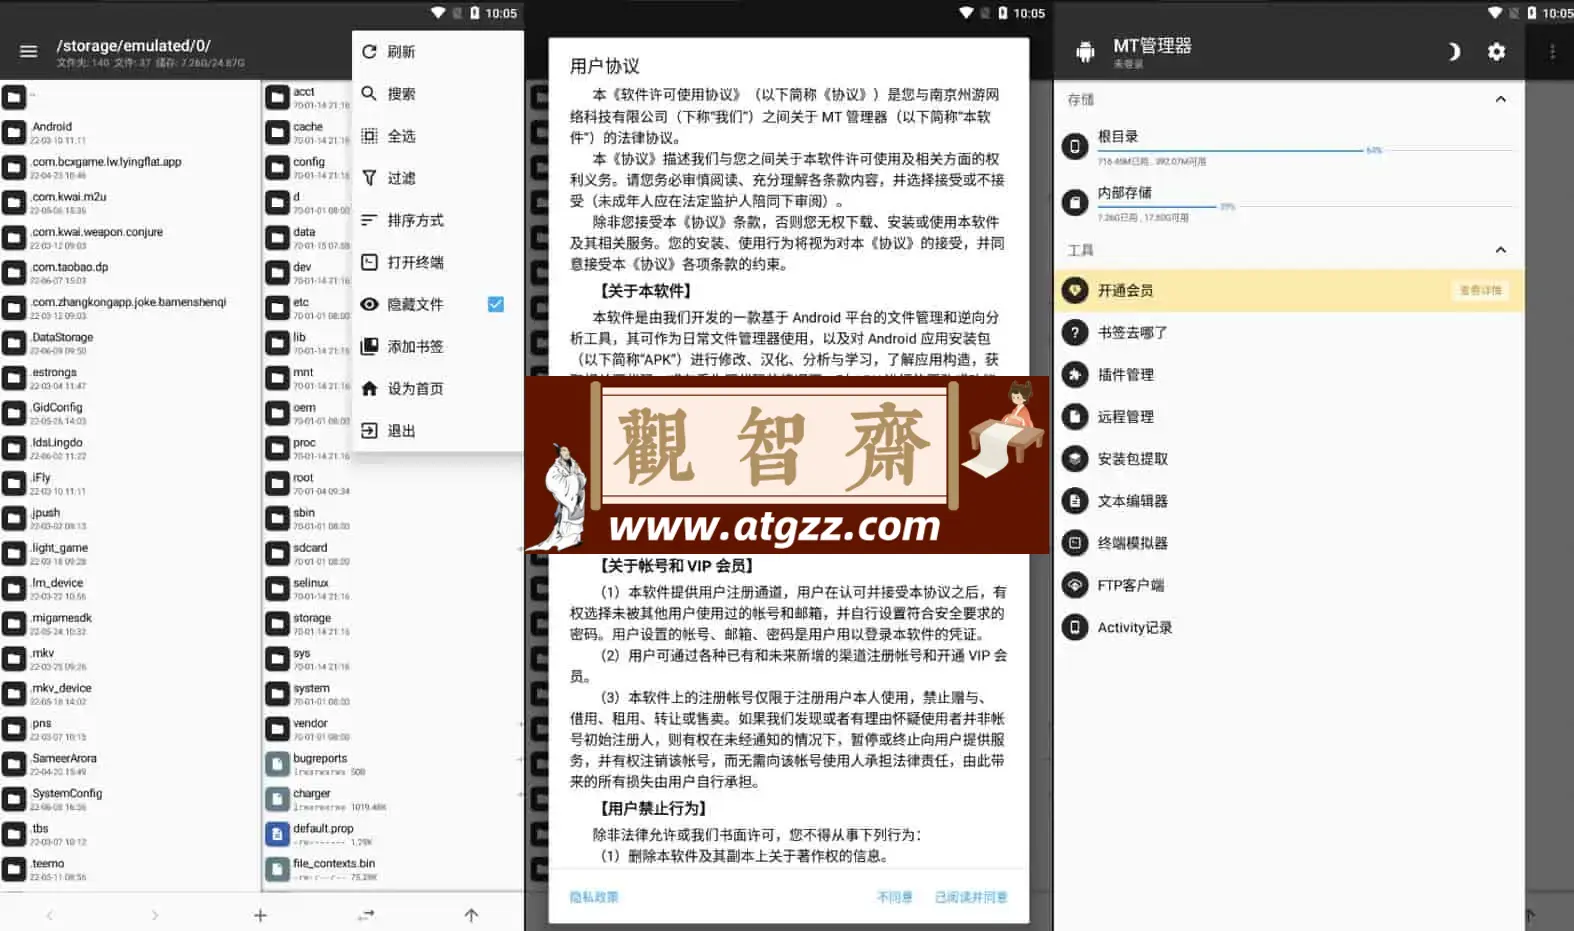
Task: Open the DataStorage folder
Action: [x=130, y=343]
